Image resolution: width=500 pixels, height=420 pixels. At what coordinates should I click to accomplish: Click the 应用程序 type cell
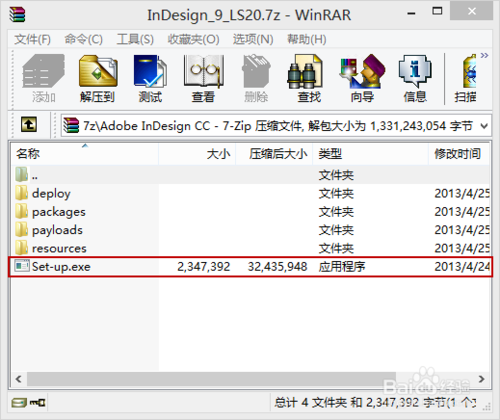342,267
